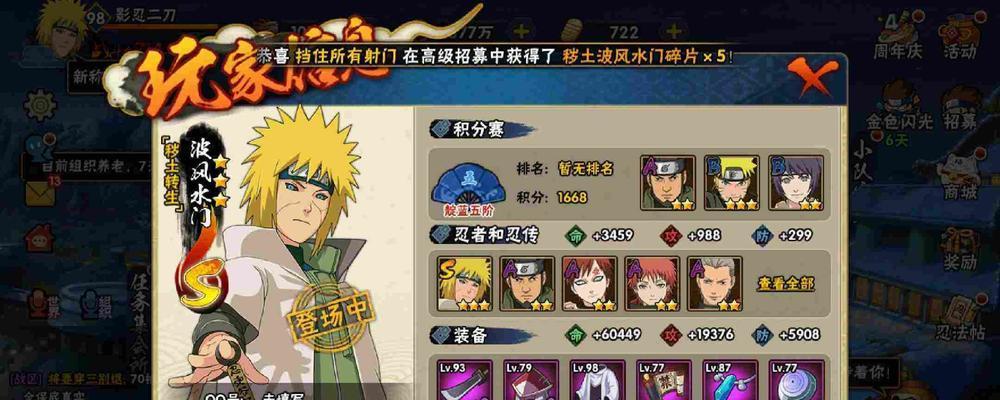Open the mail envelope icon
Viewport: 1000px width, 400px height.
[x=40, y=193]
